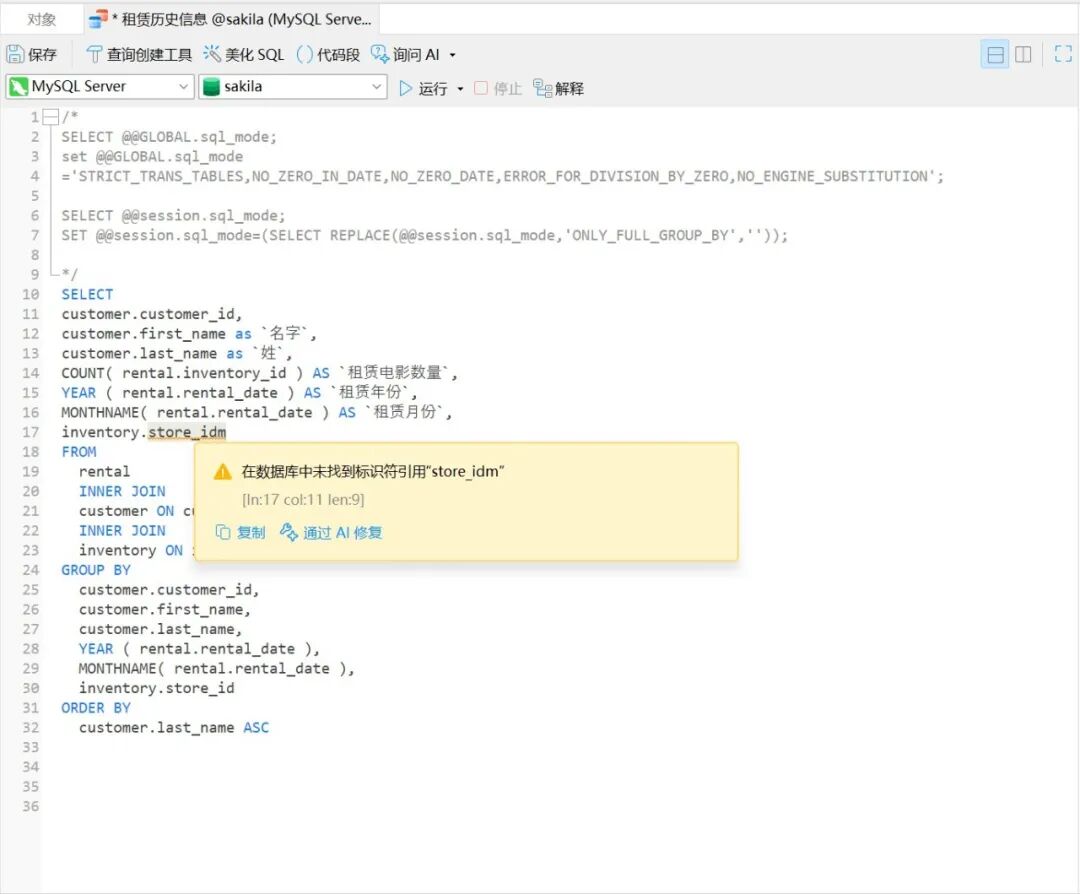Expand the Run options dropdown arrow
1080x894 pixels.
point(460,89)
